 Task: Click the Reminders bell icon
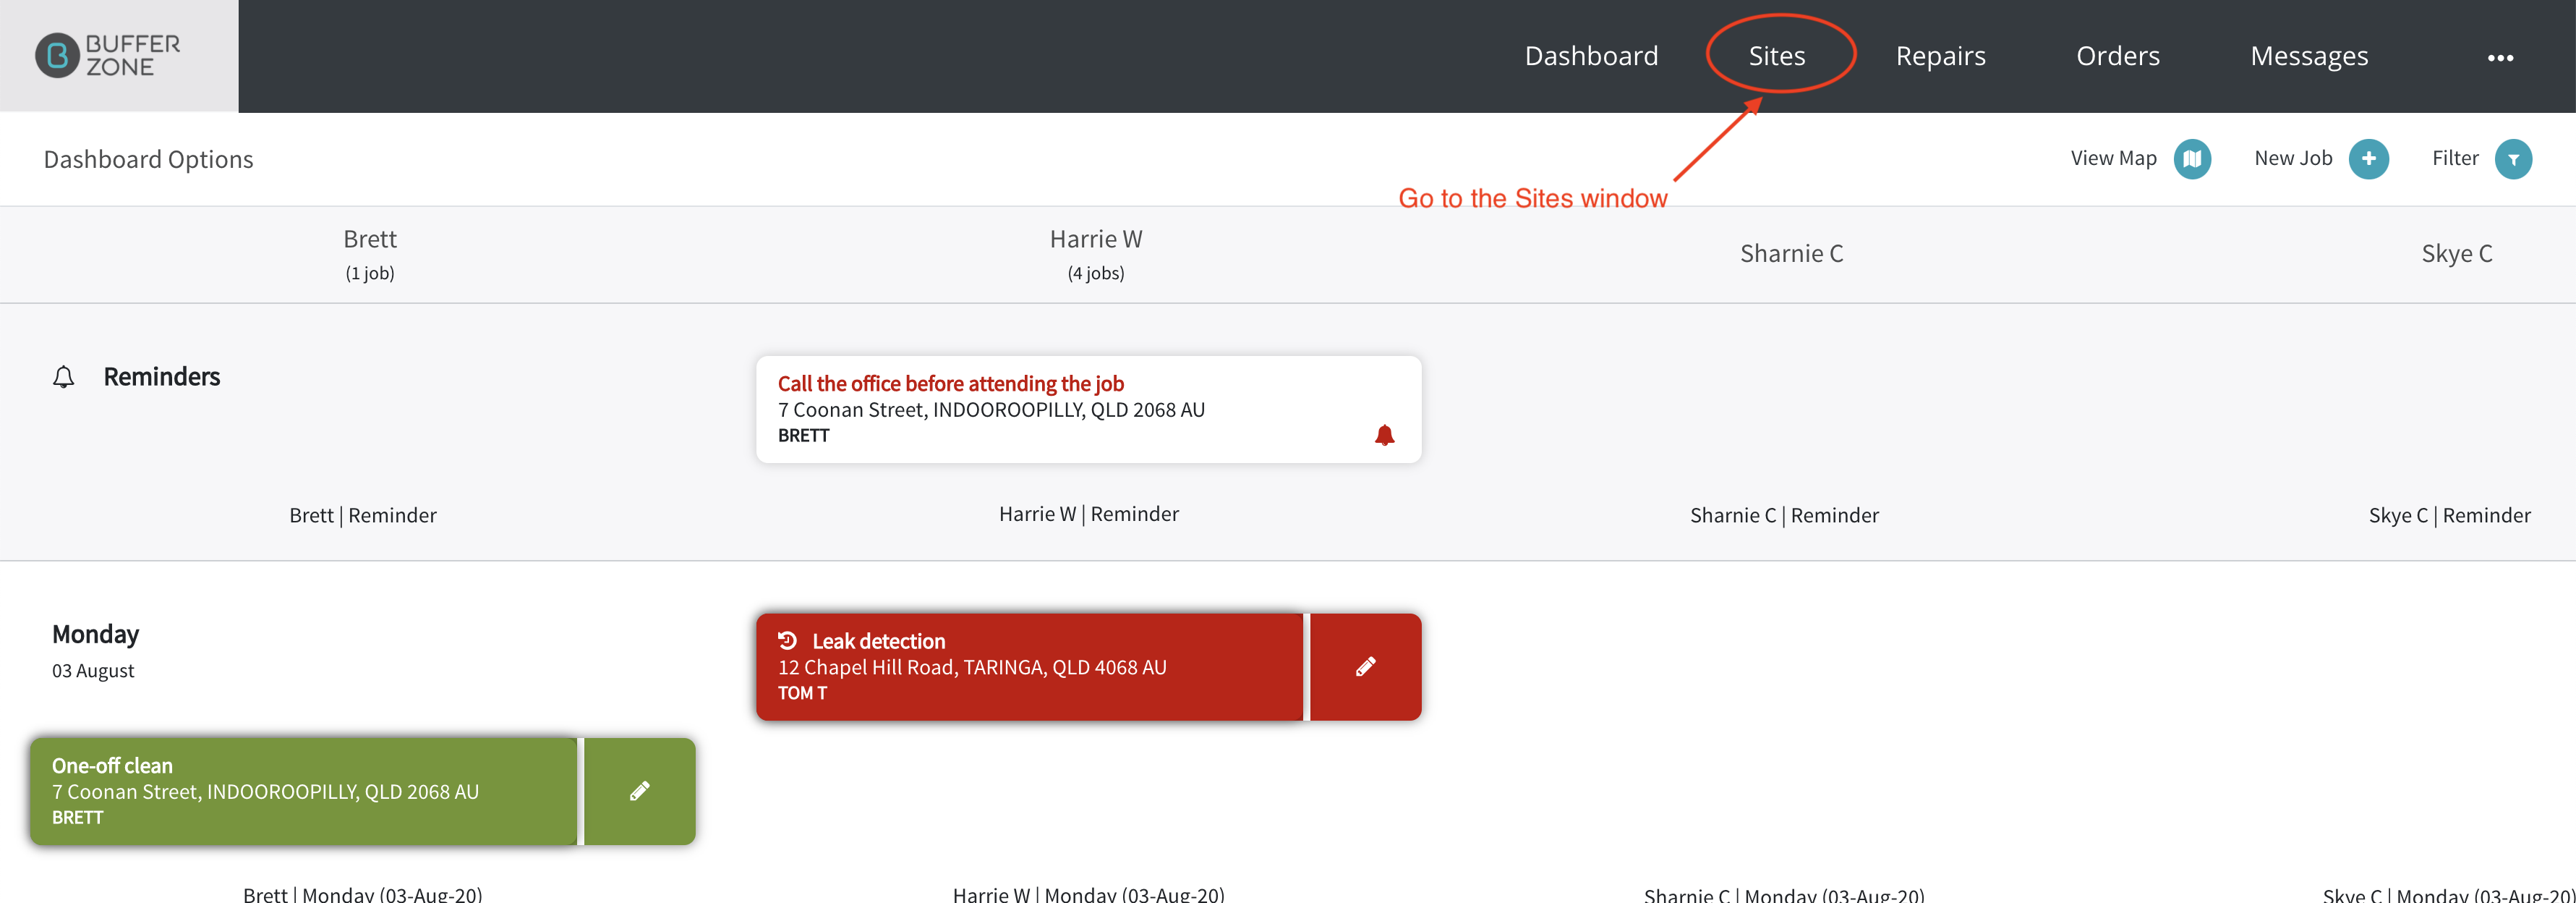[x=63, y=377]
